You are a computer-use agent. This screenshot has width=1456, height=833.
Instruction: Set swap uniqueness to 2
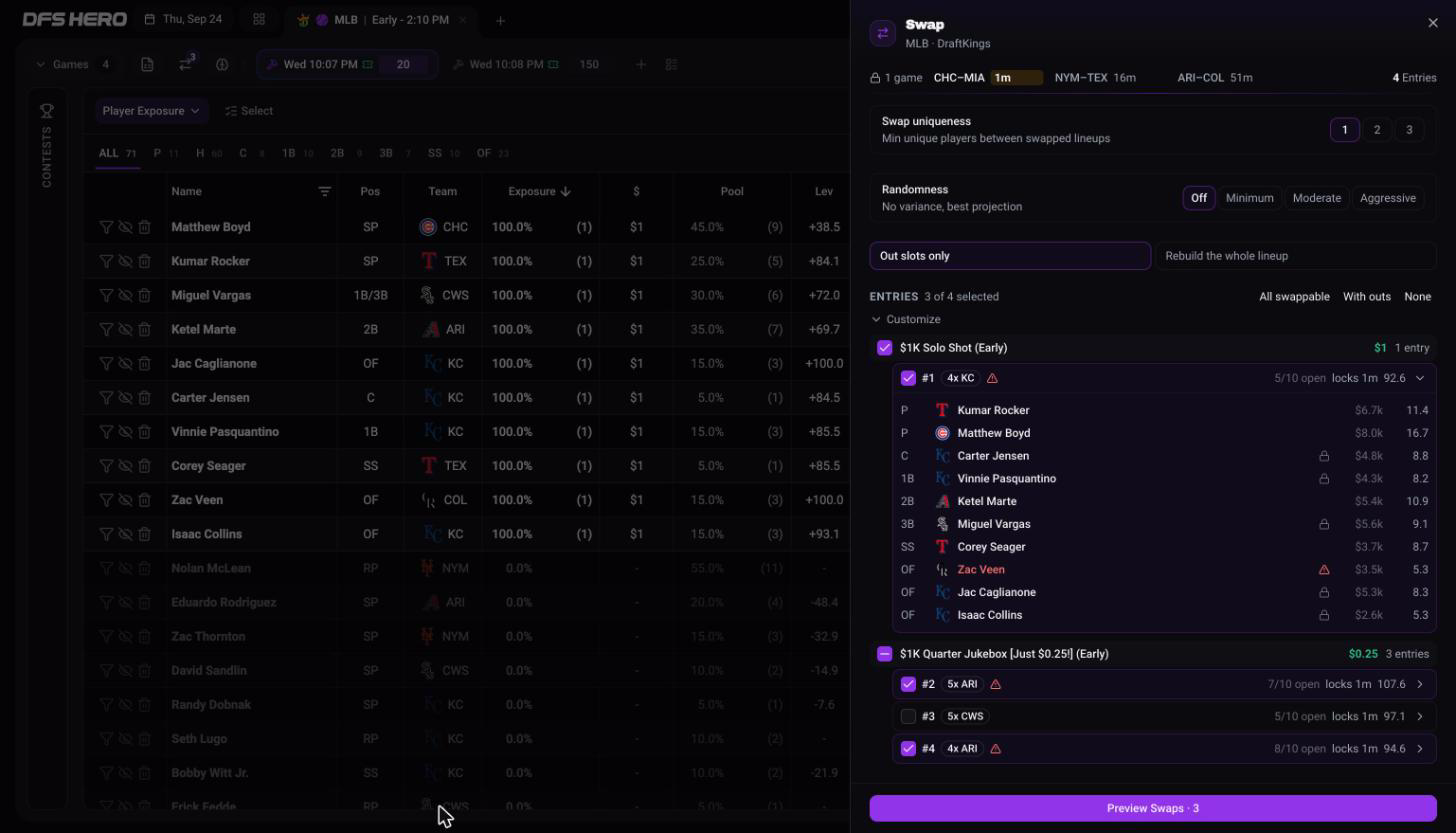click(1377, 130)
